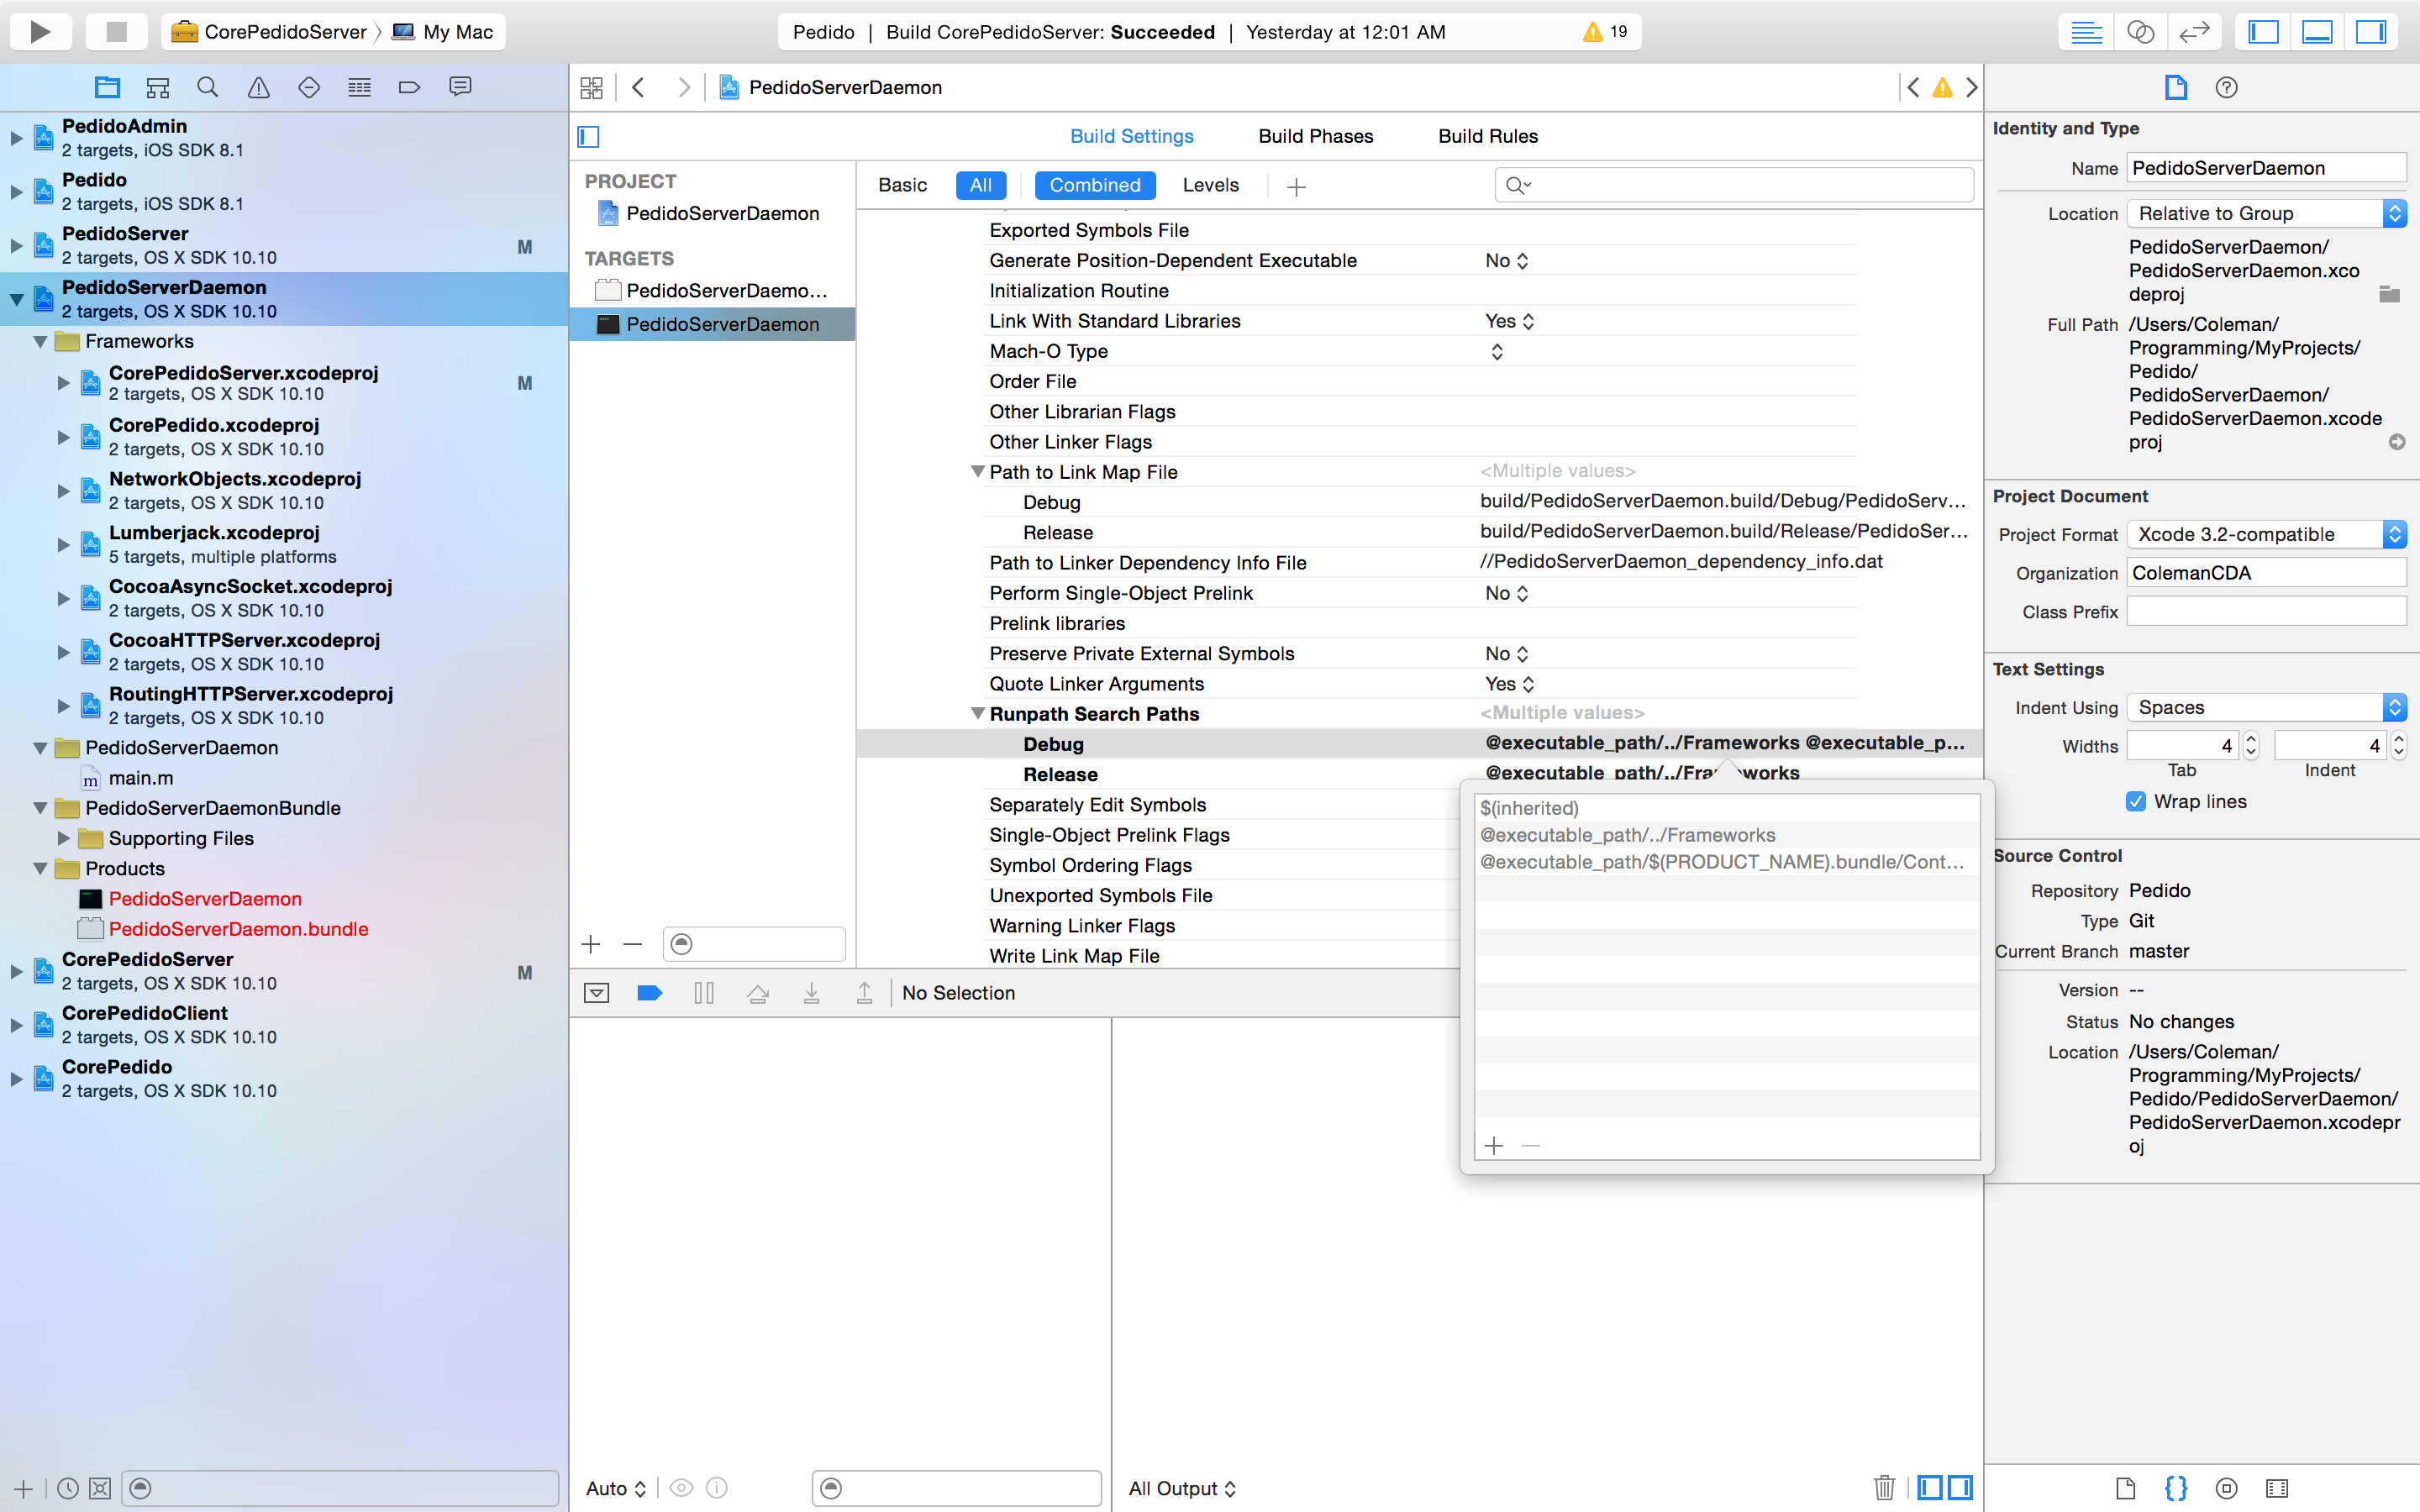Toggle breakpoints in debug bar
The width and height of the screenshot is (2420, 1512).
(x=650, y=993)
